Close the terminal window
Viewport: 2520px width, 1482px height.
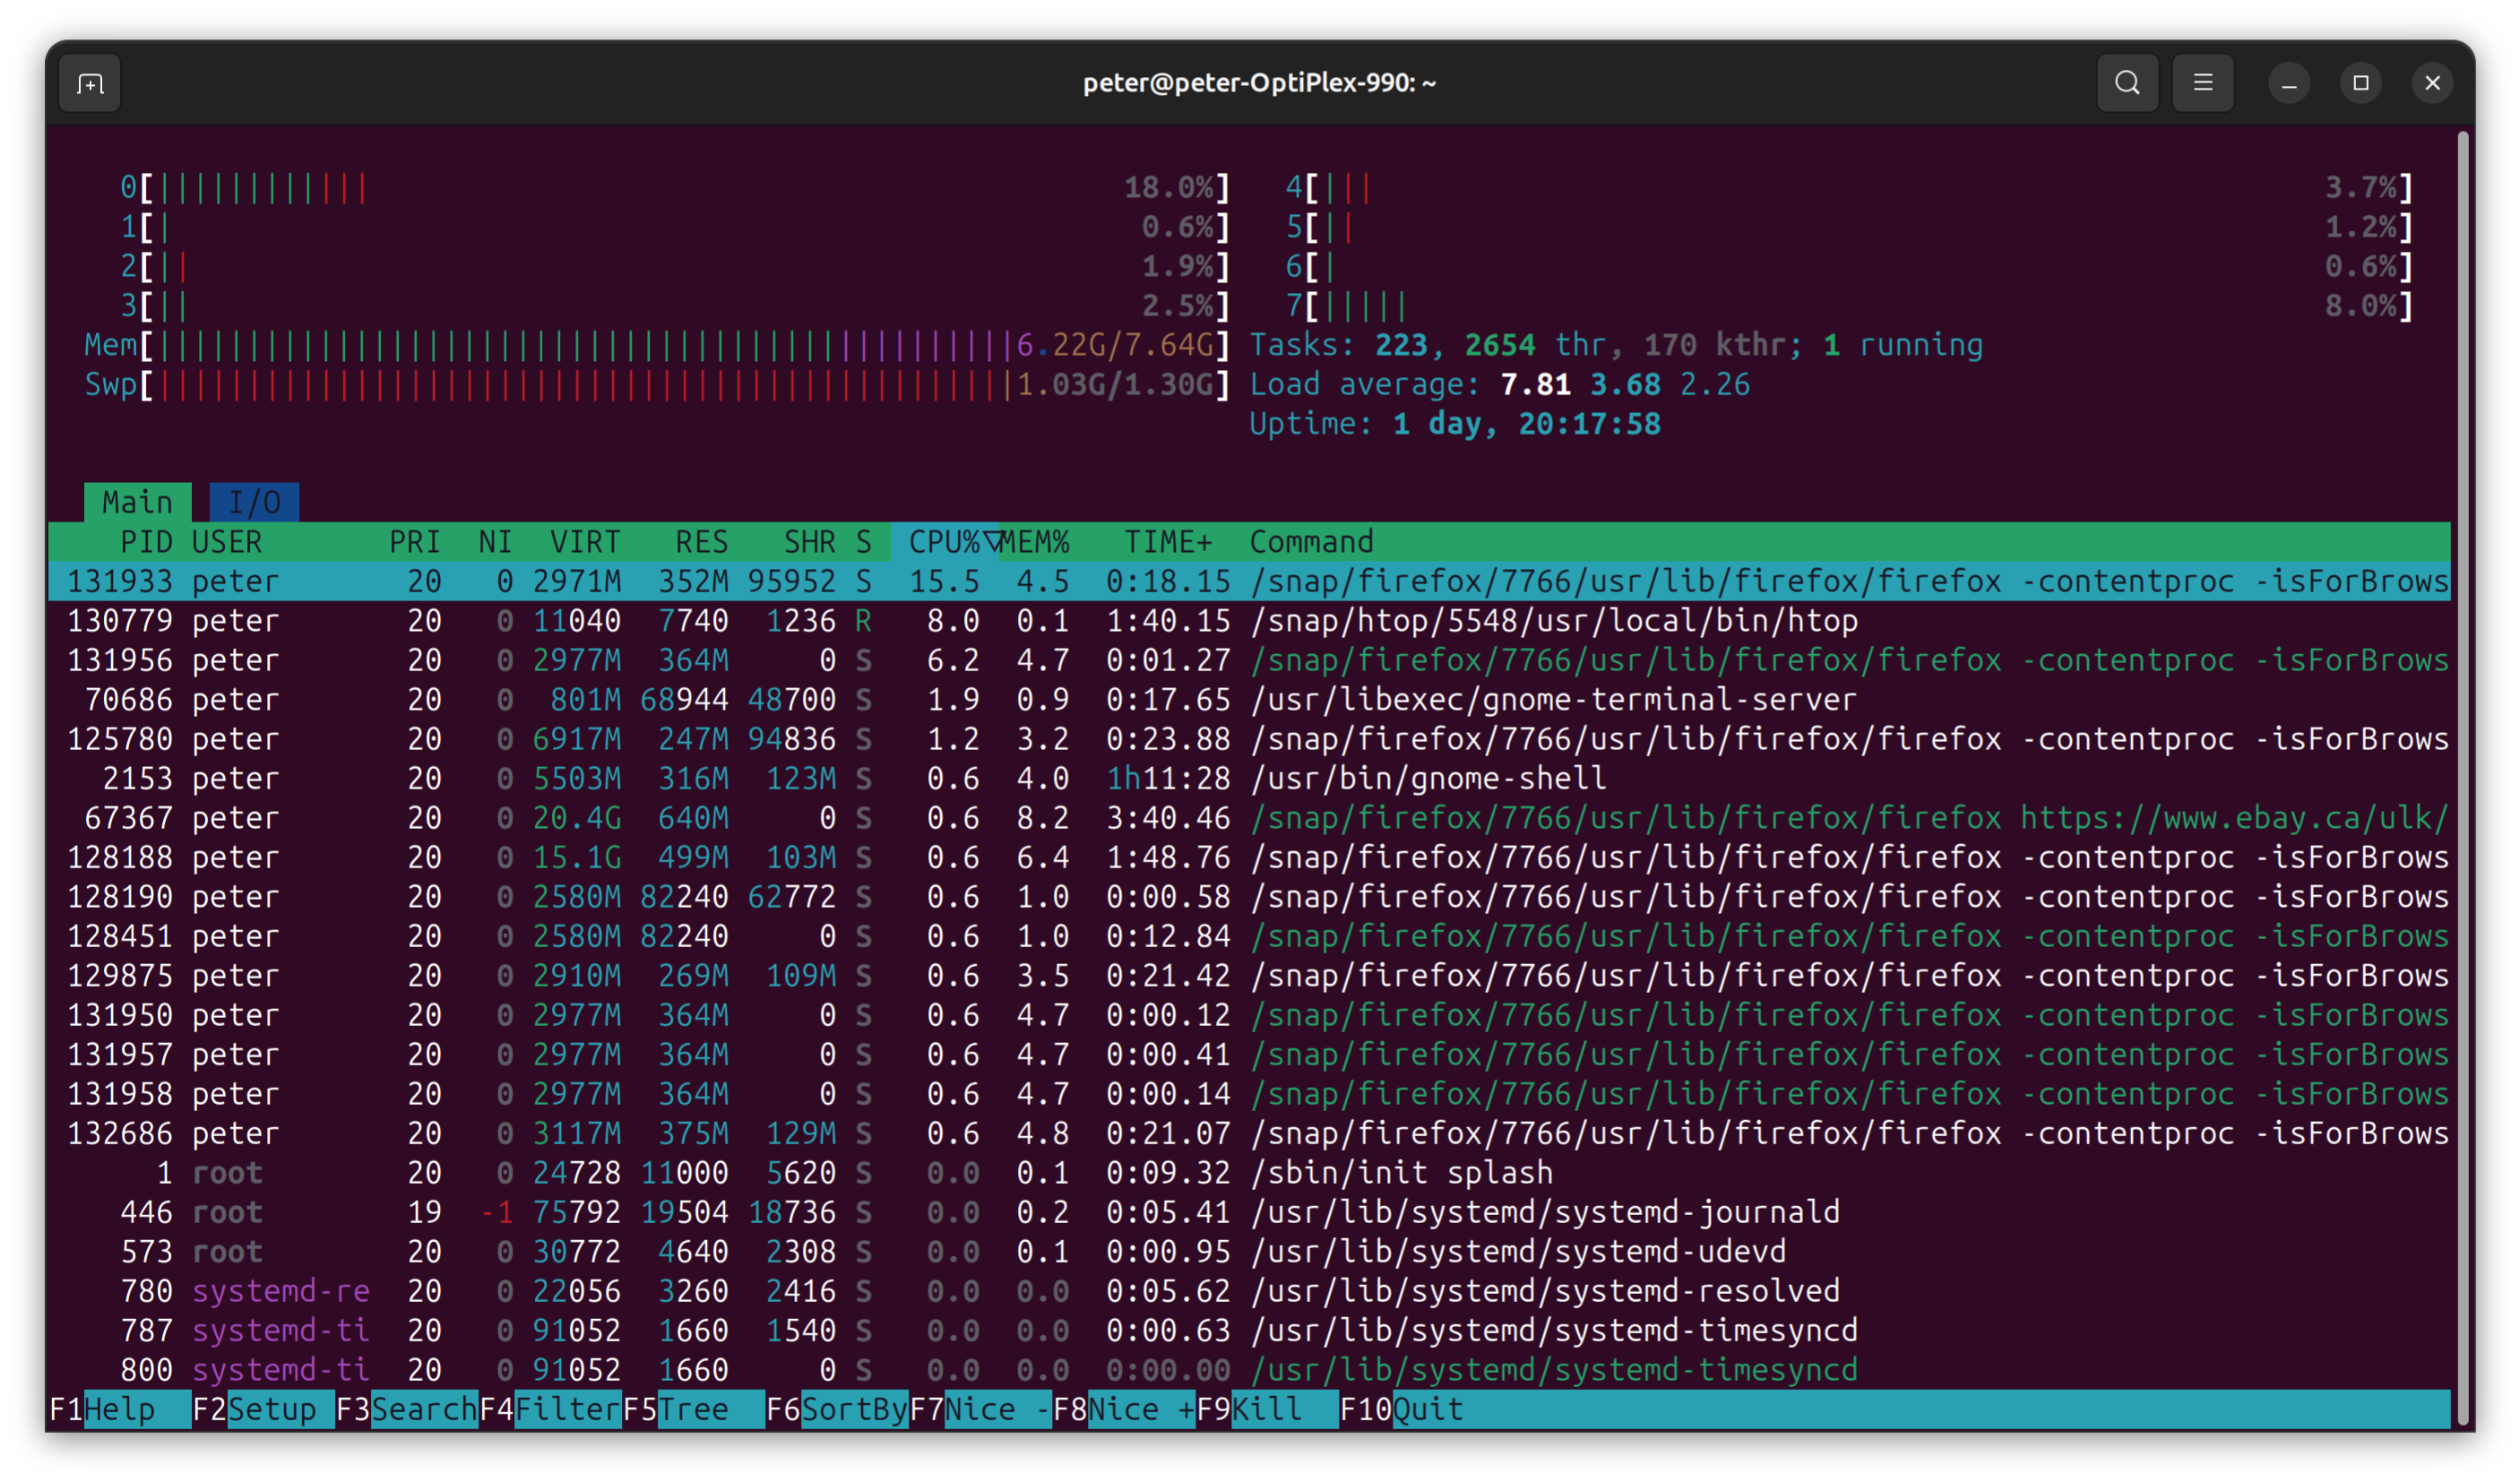tap(2433, 83)
